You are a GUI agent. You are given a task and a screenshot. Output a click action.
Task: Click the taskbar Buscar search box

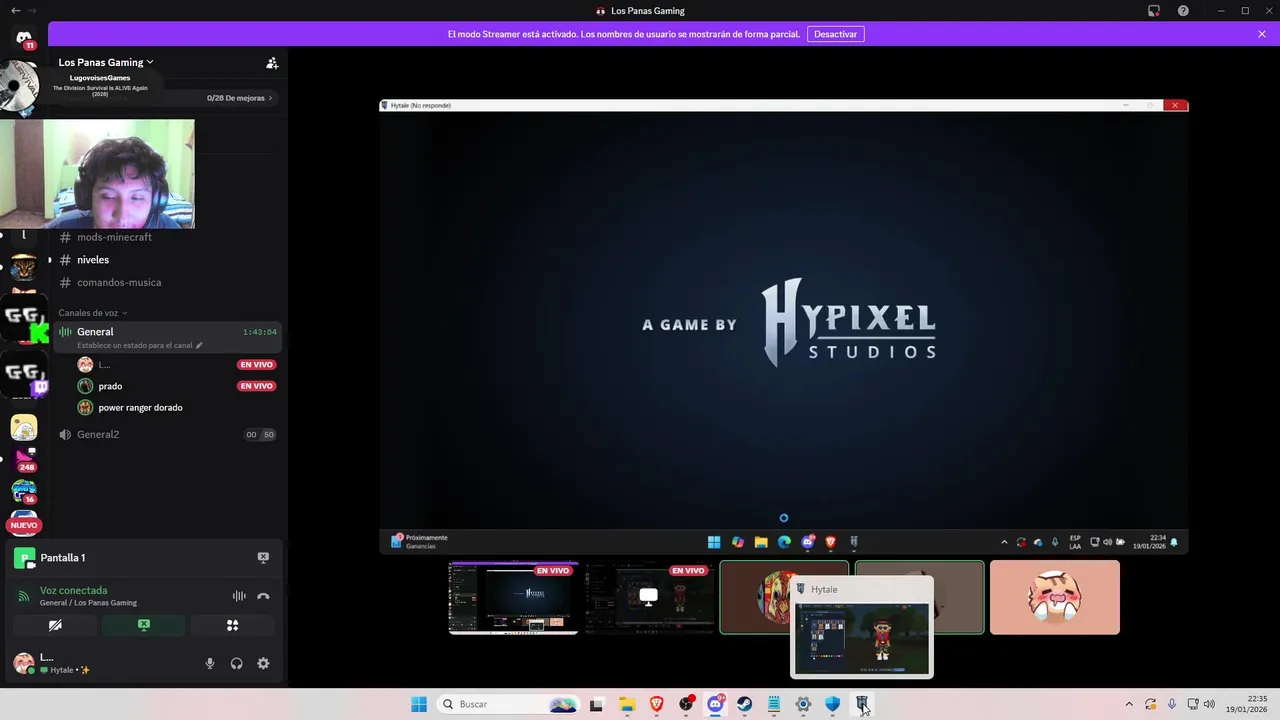point(510,704)
